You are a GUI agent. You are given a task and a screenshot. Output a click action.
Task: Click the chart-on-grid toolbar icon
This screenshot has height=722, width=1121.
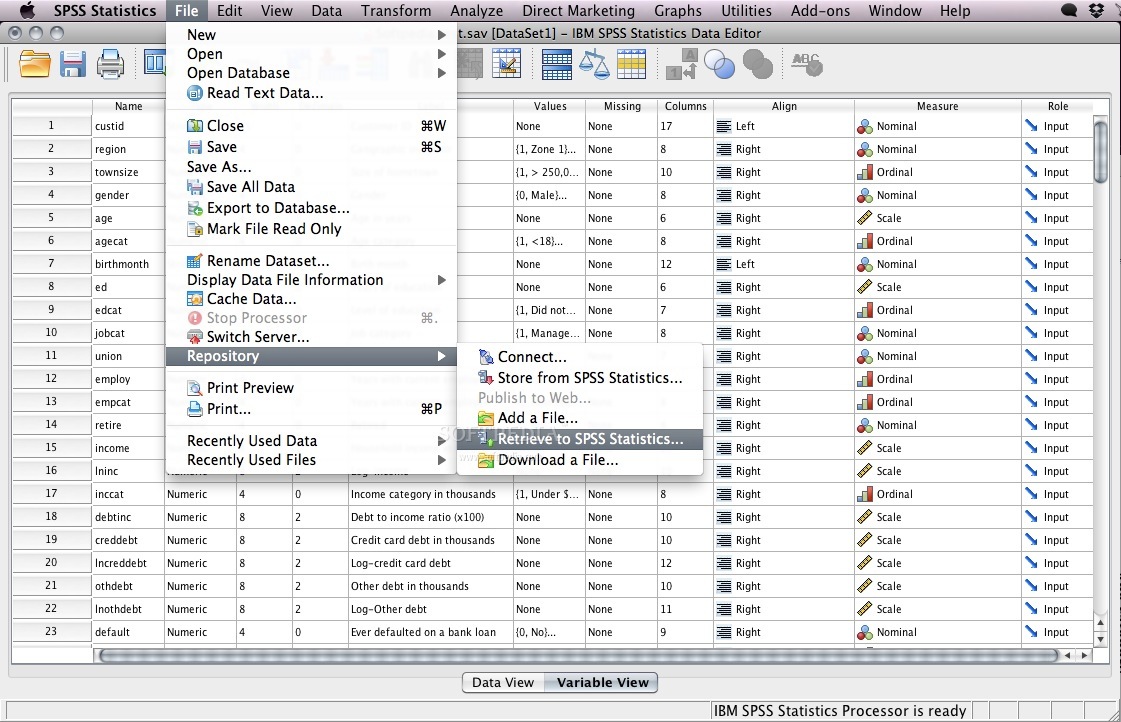(x=506, y=64)
